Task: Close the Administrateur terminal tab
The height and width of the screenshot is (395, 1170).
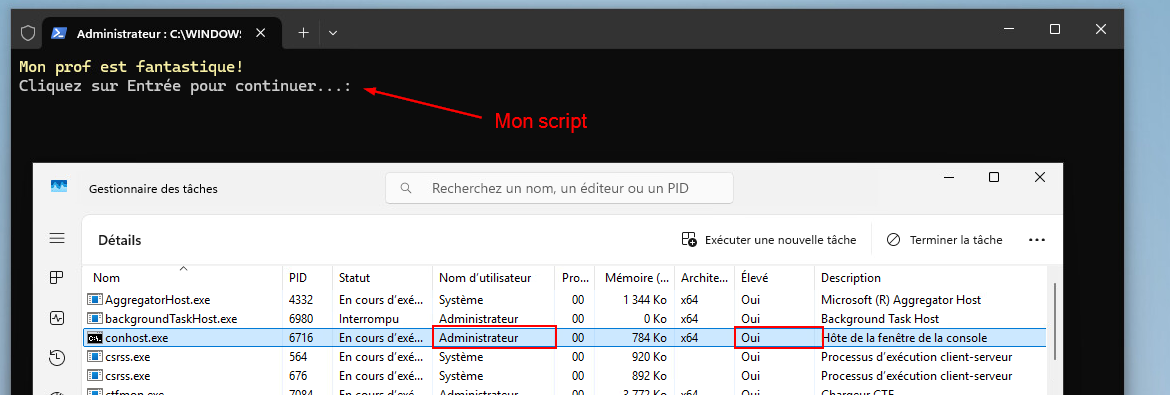Action: [260, 33]
